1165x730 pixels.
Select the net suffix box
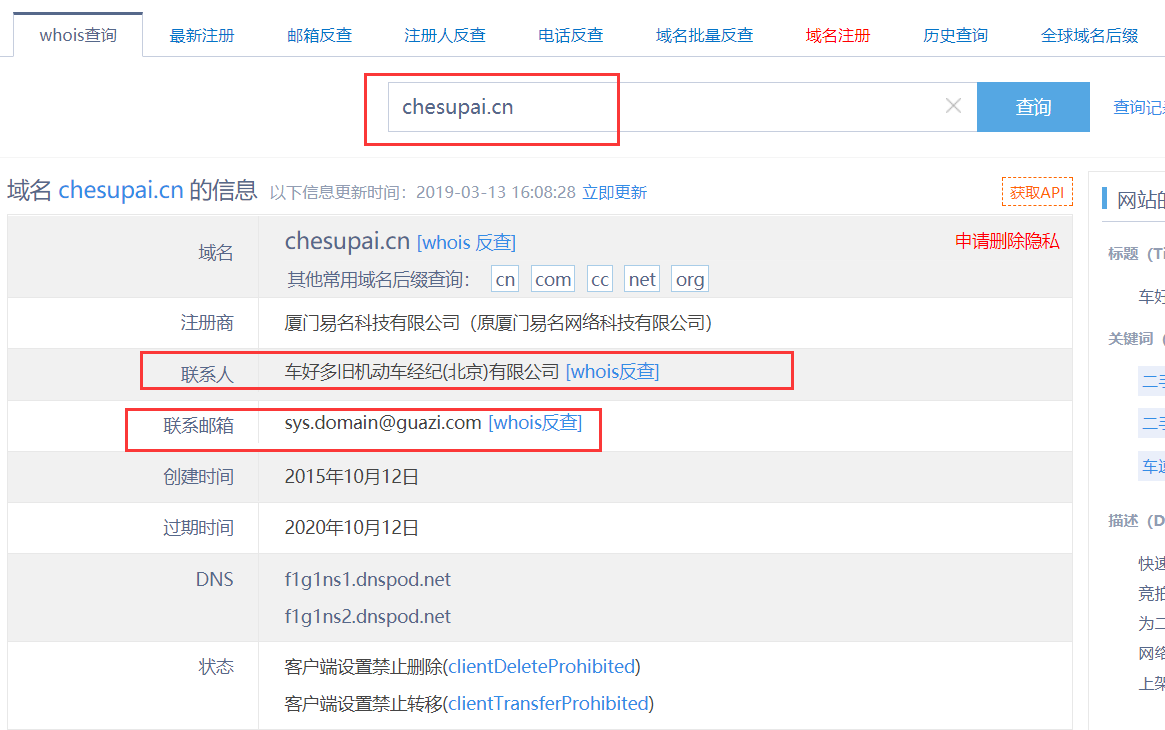pyautogui.click(x=642, y=279)
